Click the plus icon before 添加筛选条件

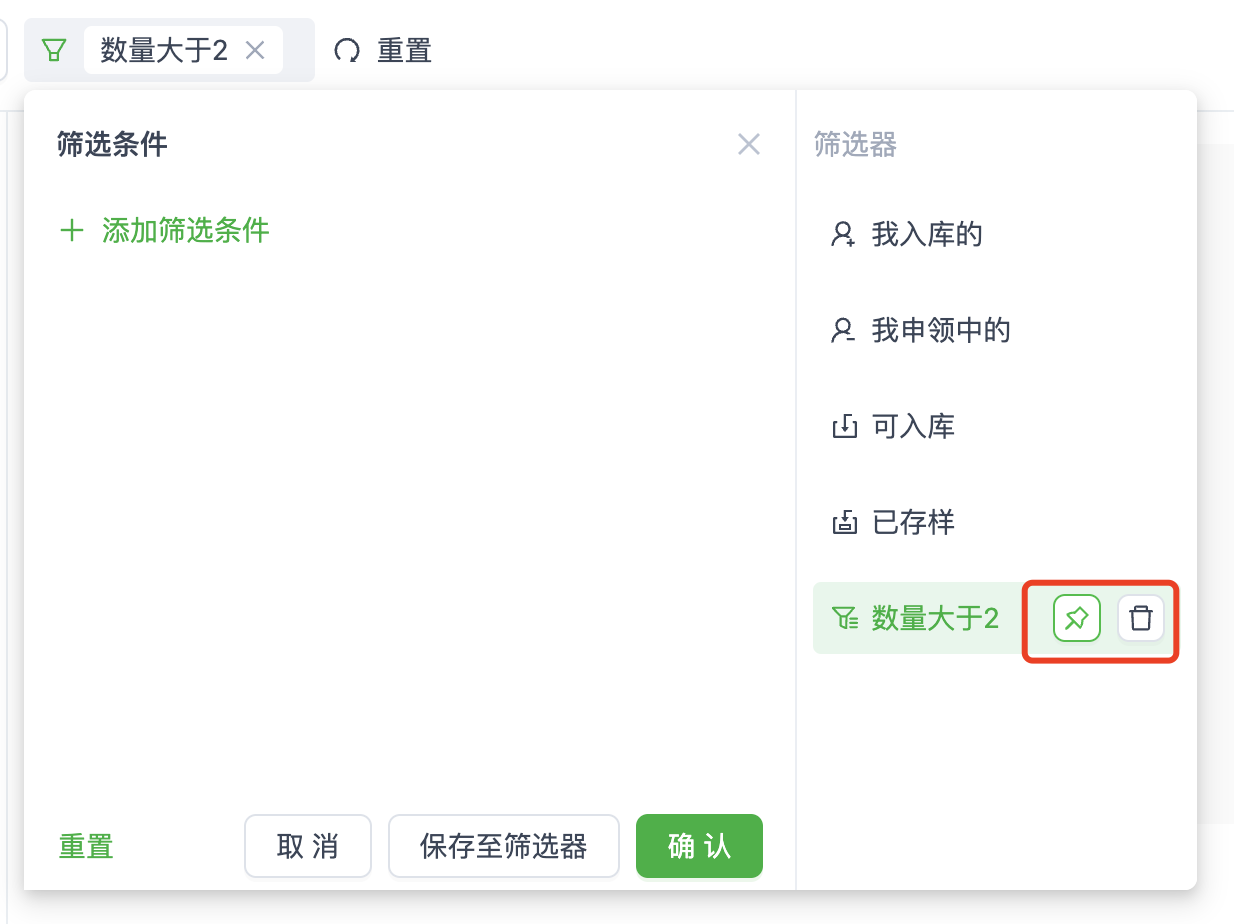tap(71, 230)
